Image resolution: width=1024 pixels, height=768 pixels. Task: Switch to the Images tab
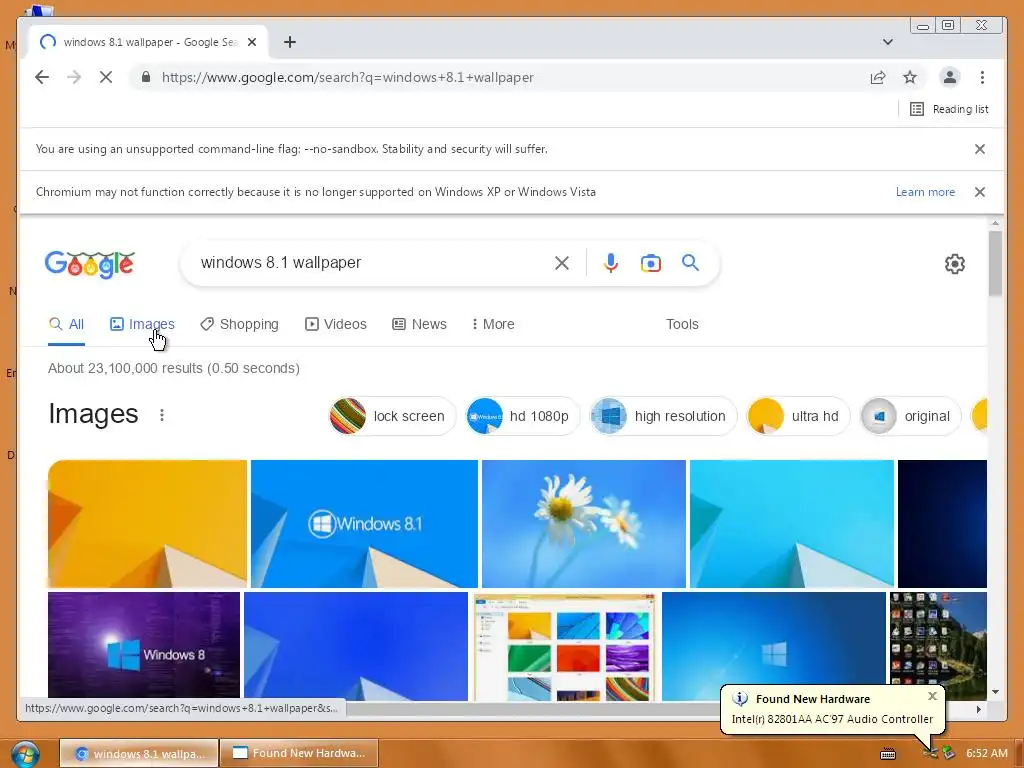[142, 325]
